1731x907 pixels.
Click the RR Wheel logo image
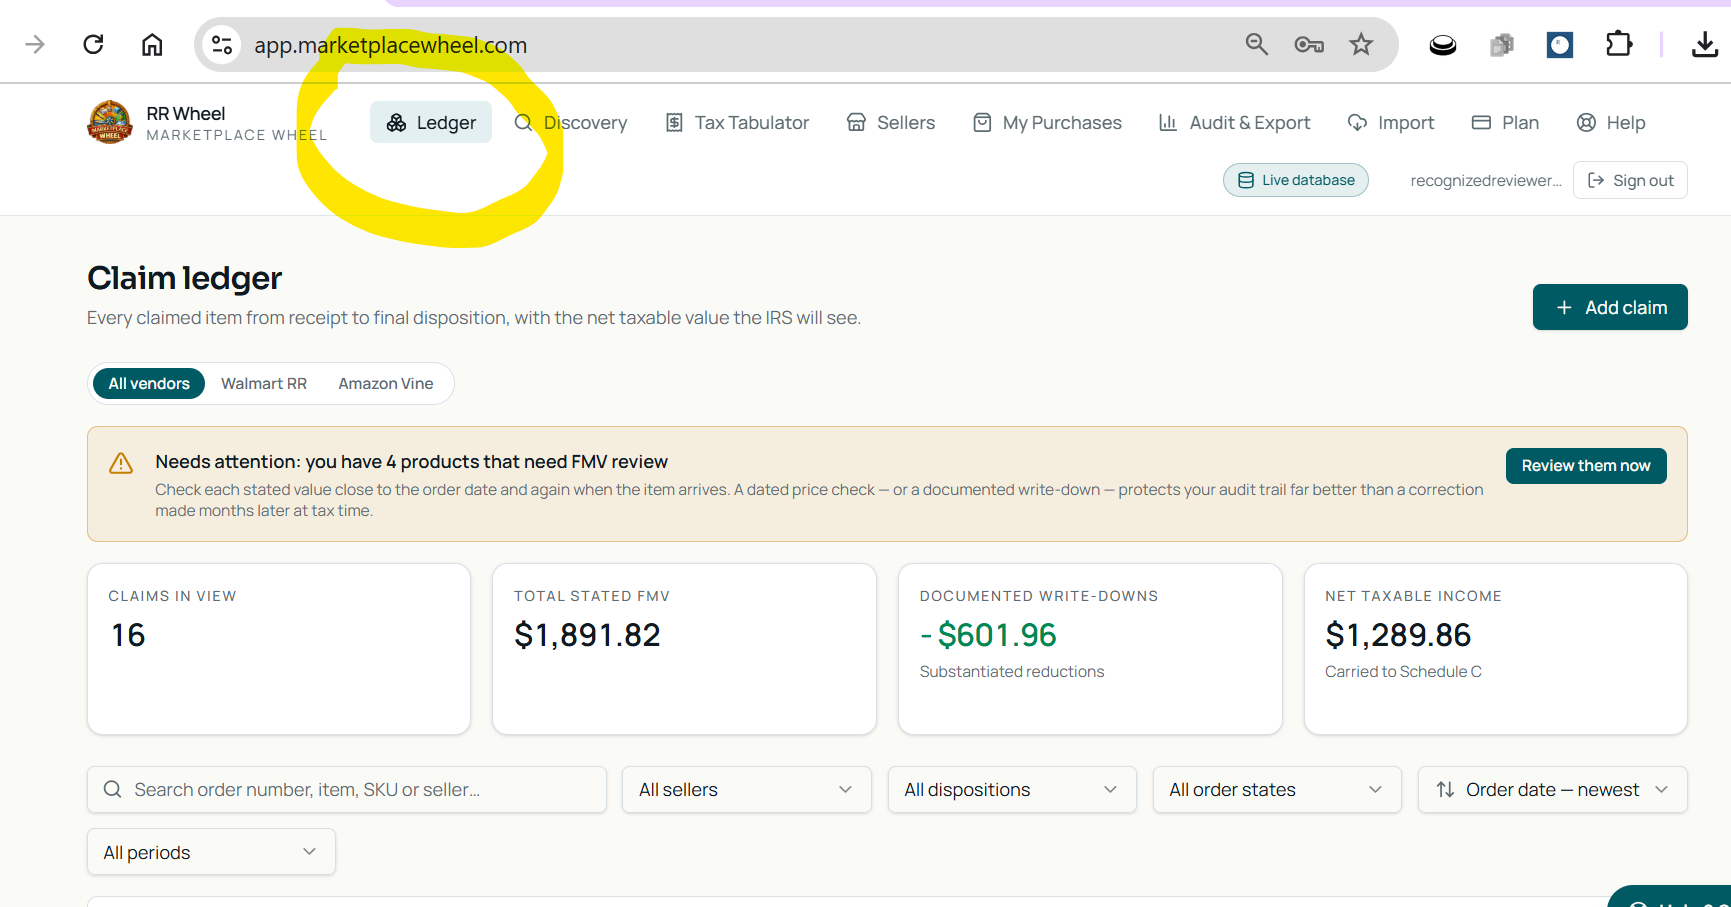[110, 122]
